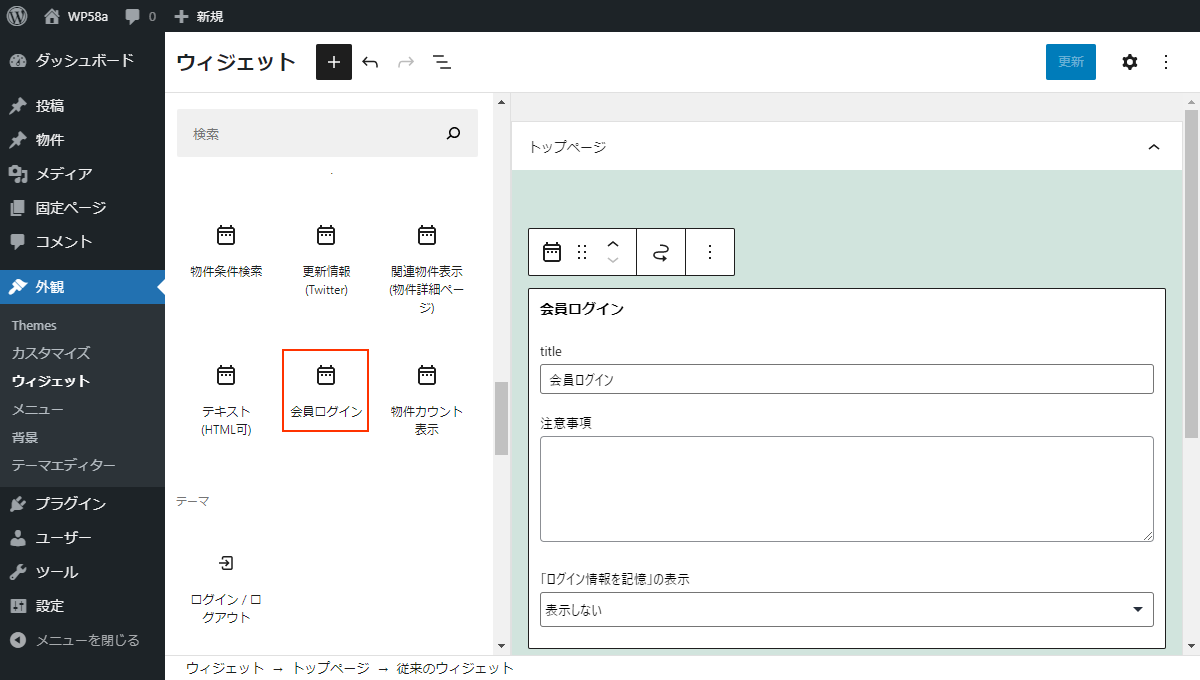Move block up with the up chevron
1200x680 pixels.
[613, 243]
